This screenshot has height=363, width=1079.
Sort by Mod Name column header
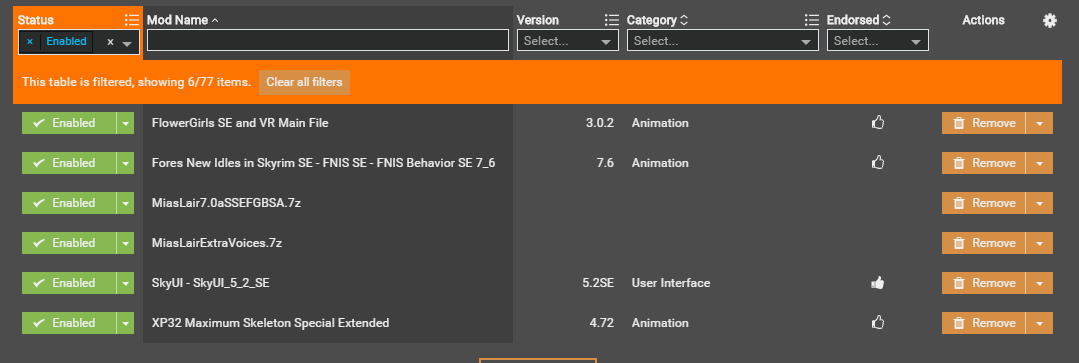182,20
